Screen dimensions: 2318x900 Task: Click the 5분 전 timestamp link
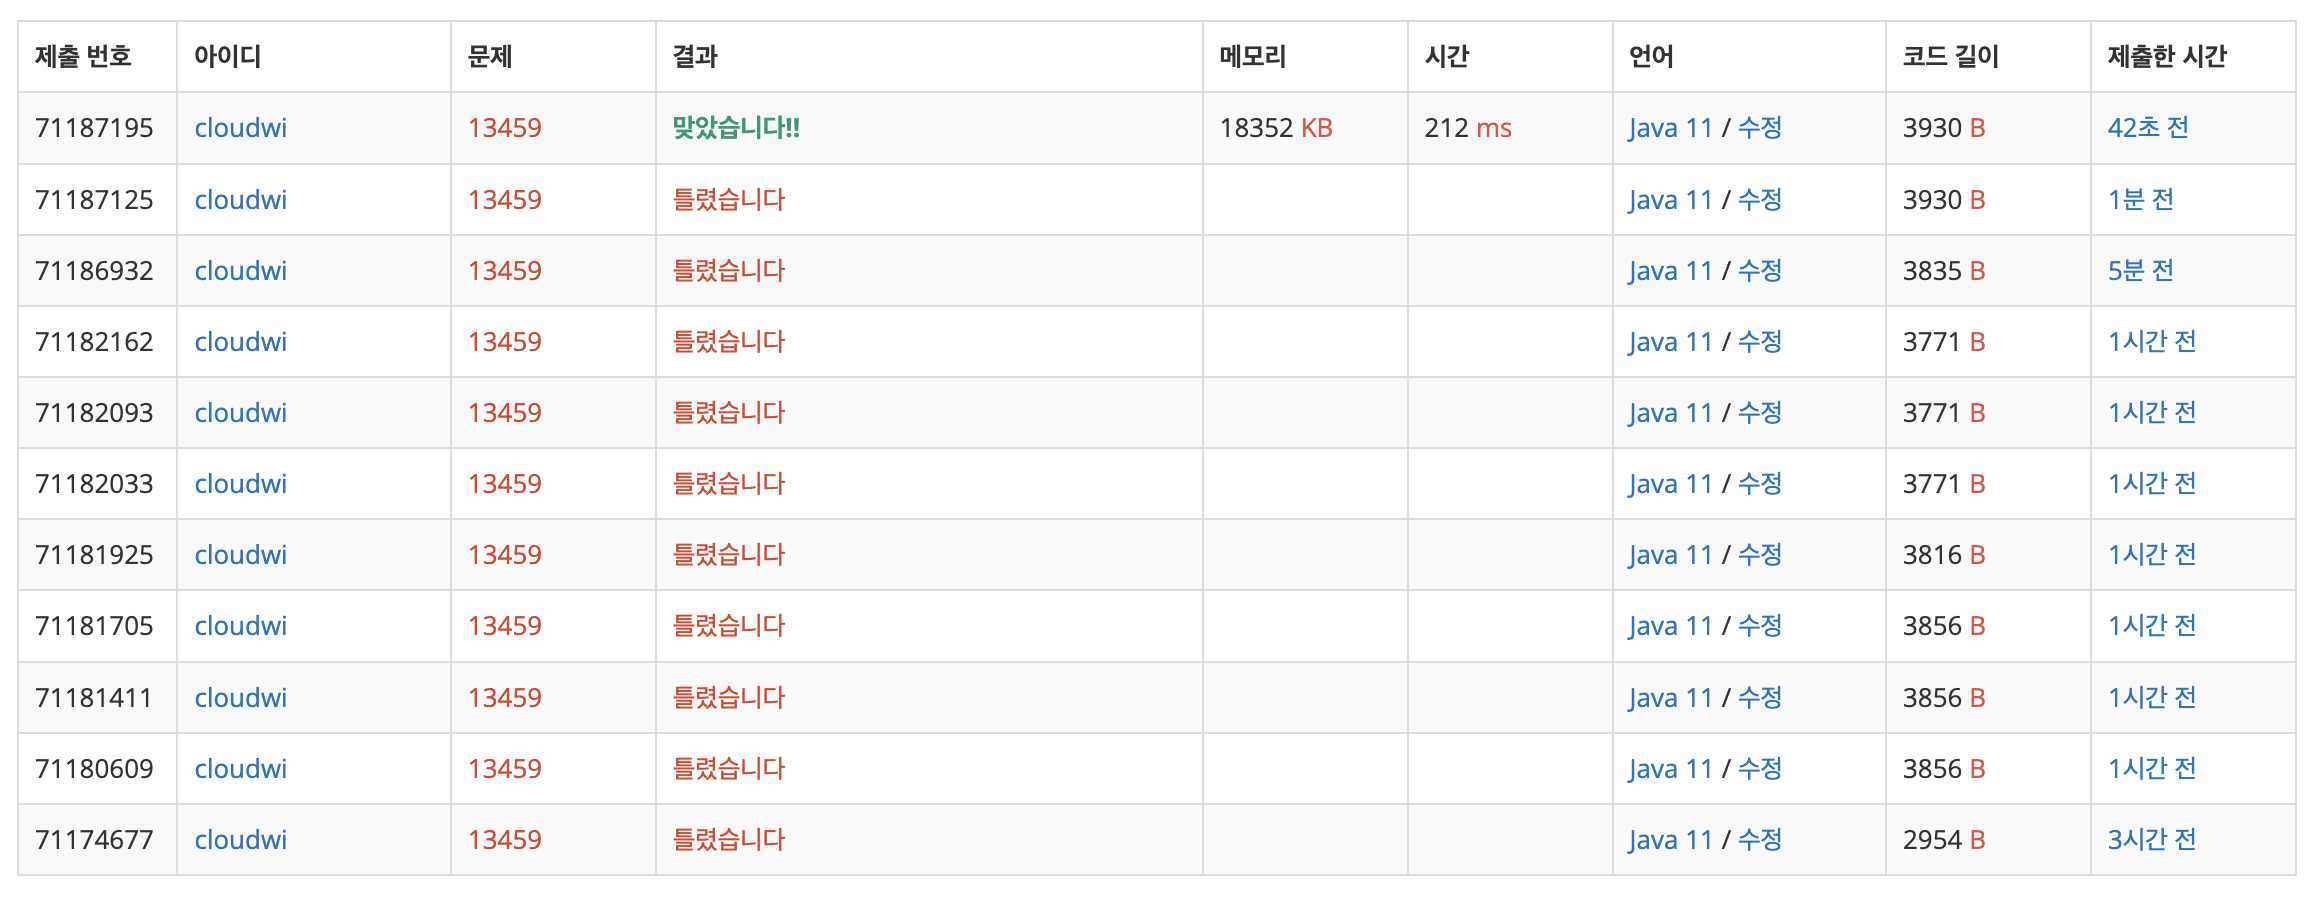2141,271
